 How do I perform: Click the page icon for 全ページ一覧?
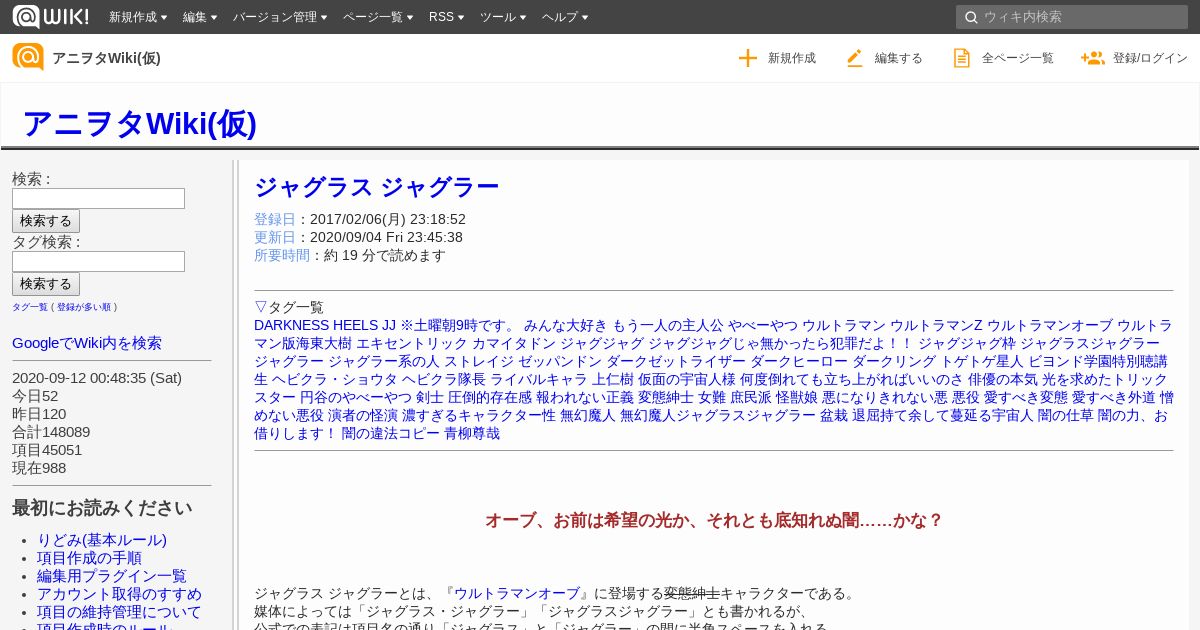coord(961,58)
